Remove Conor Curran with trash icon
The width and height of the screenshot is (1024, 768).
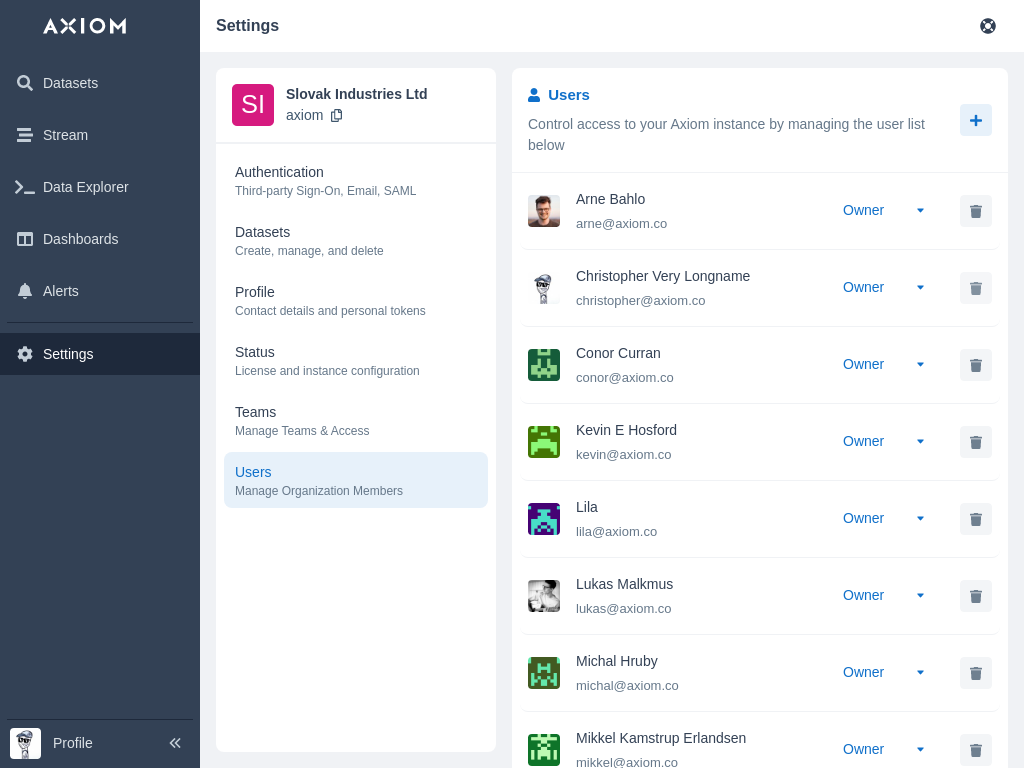pos(975,365)
